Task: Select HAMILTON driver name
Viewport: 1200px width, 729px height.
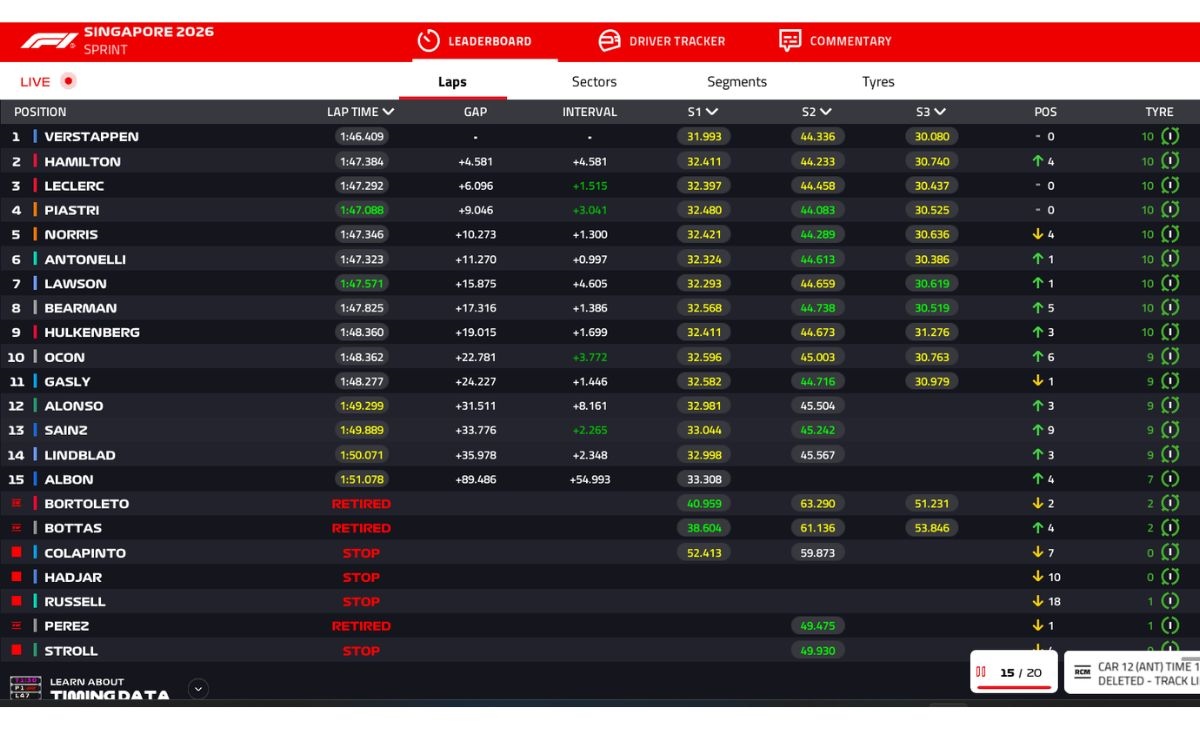Action: pos(82,161)
